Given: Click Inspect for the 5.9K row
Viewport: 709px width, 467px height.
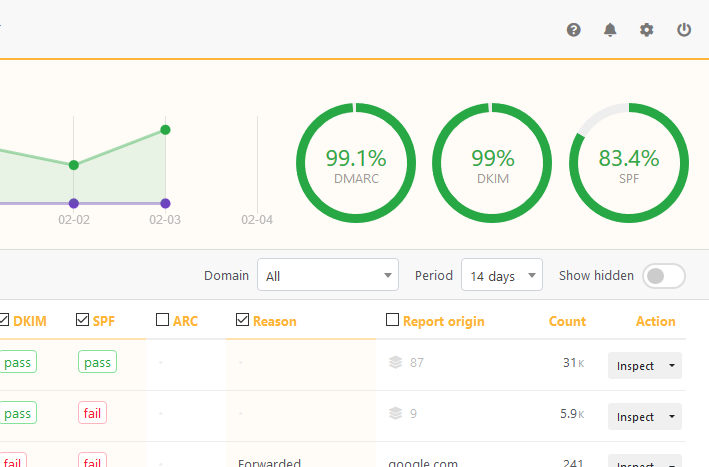Looking at the screenshot, I should pyautogui.click(x=635, y=417).
